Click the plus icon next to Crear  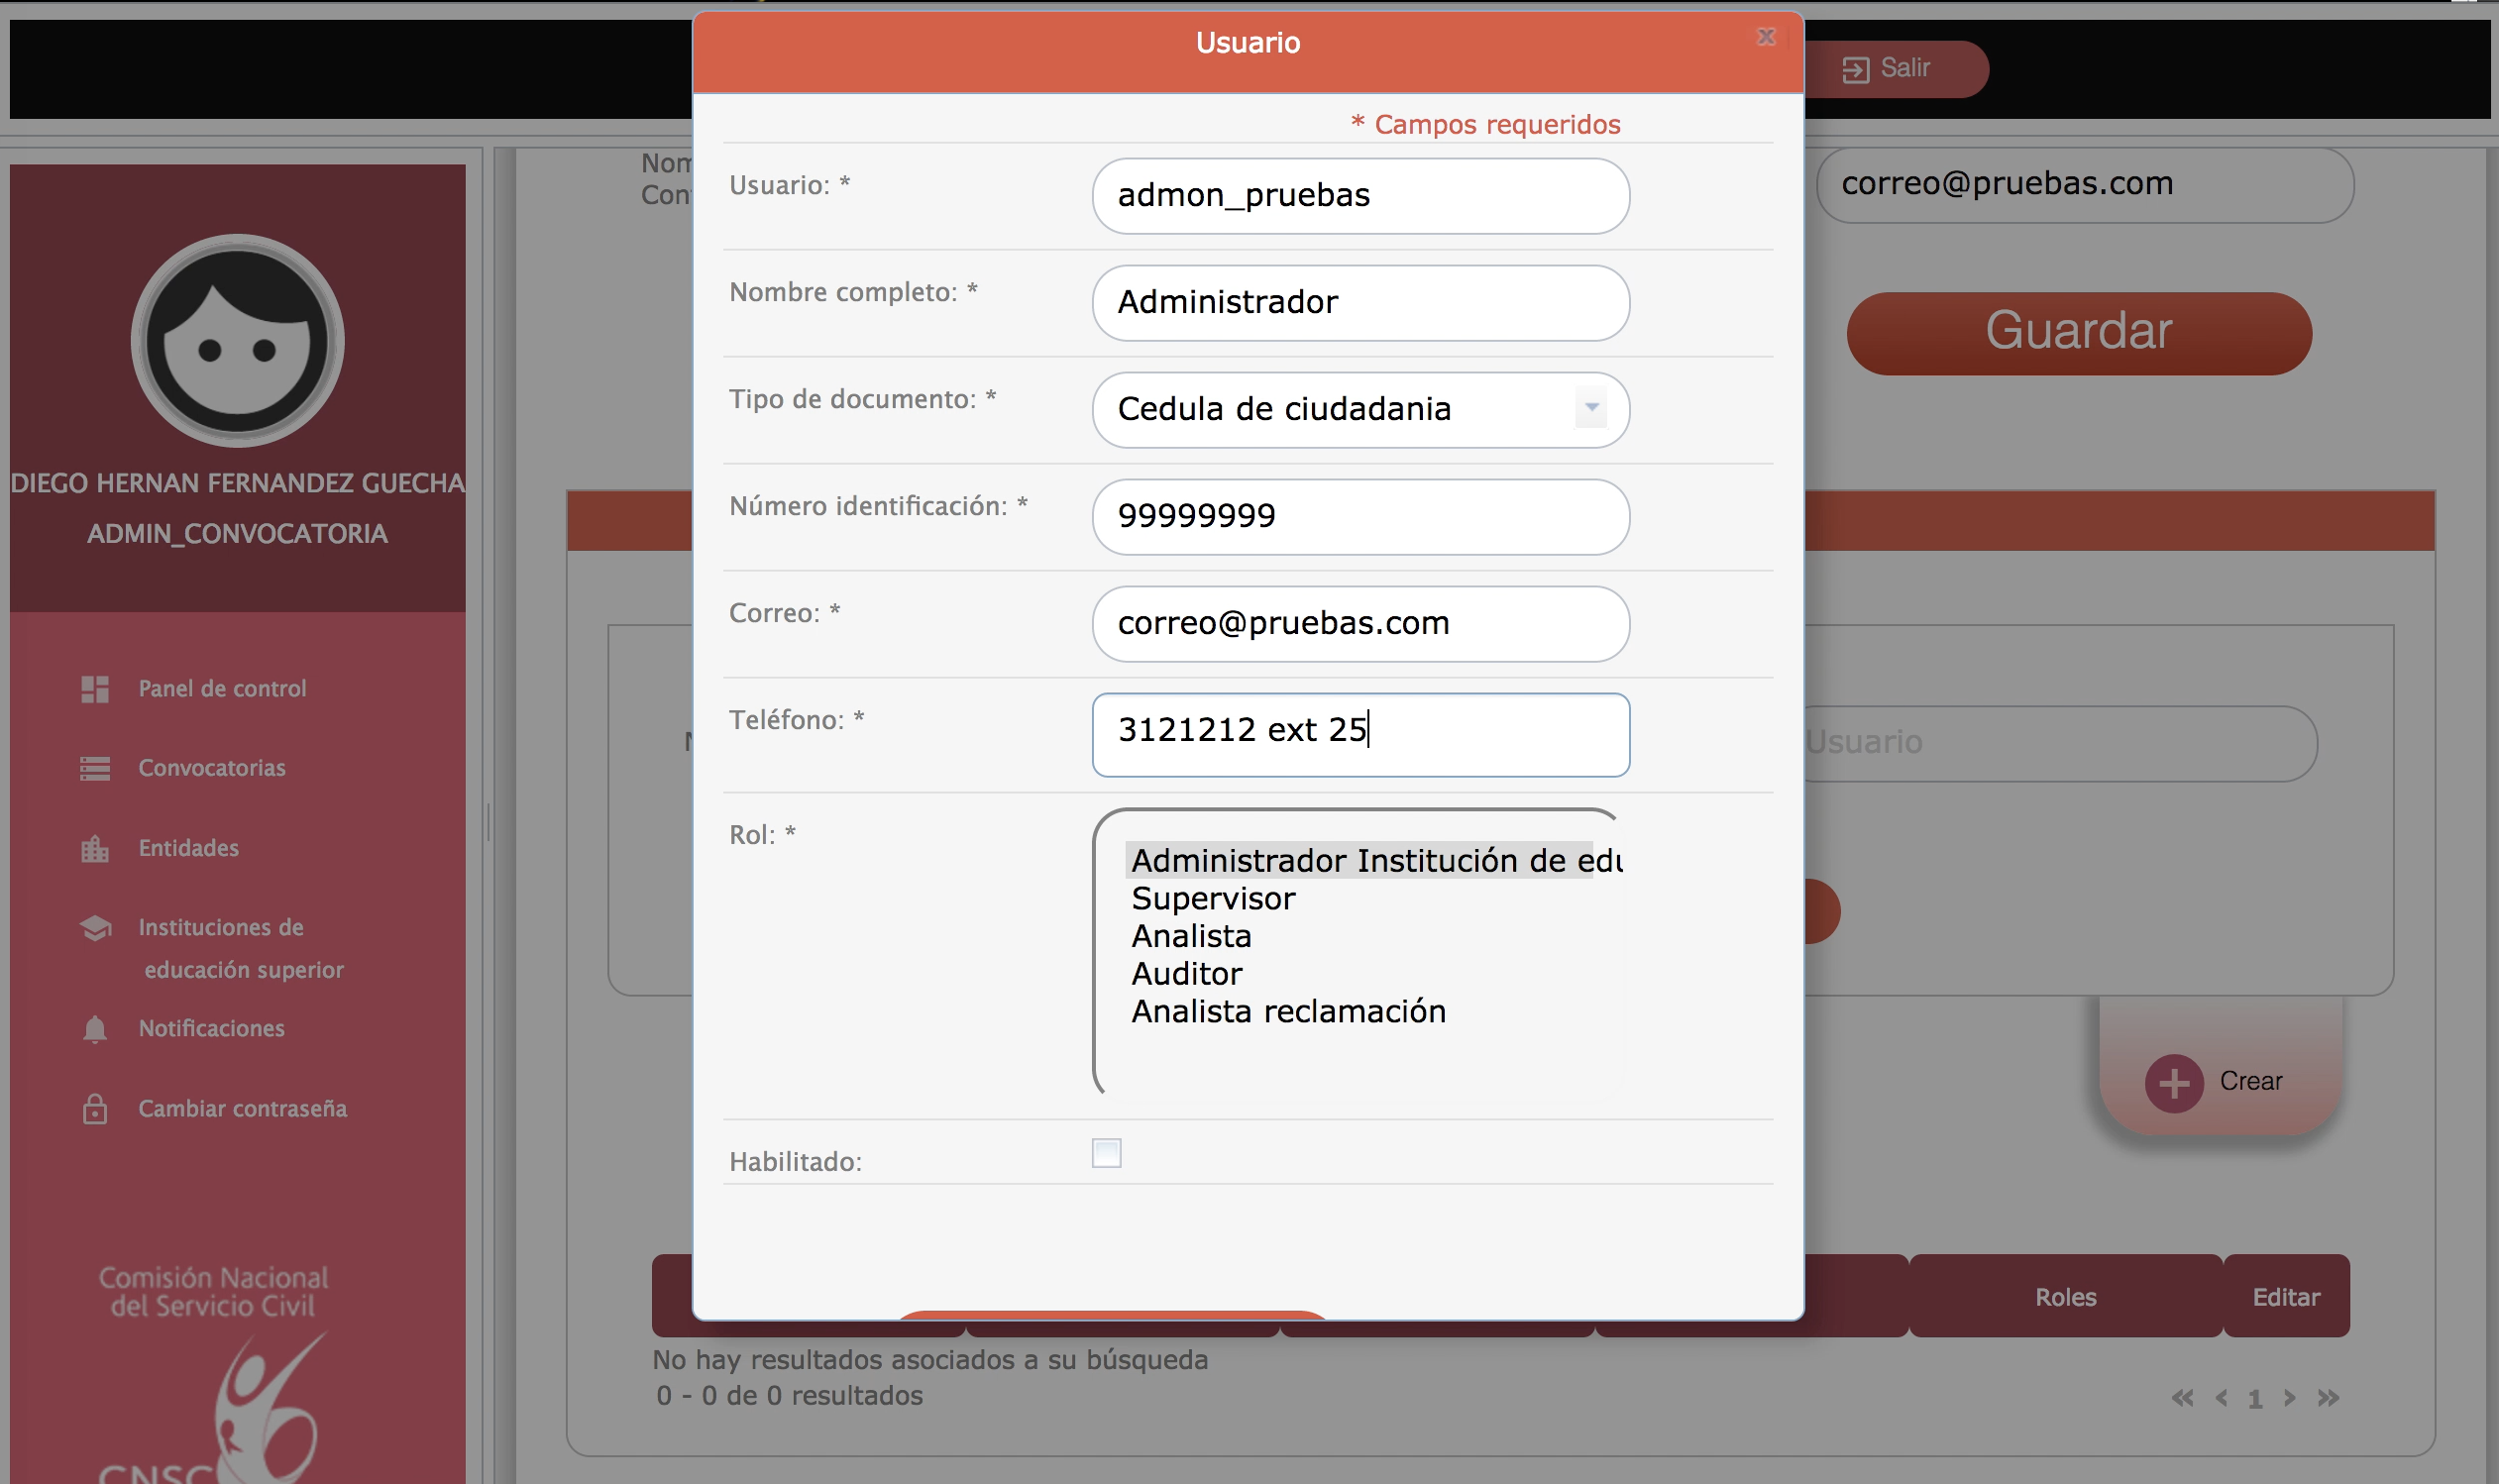(2173, 1083)
